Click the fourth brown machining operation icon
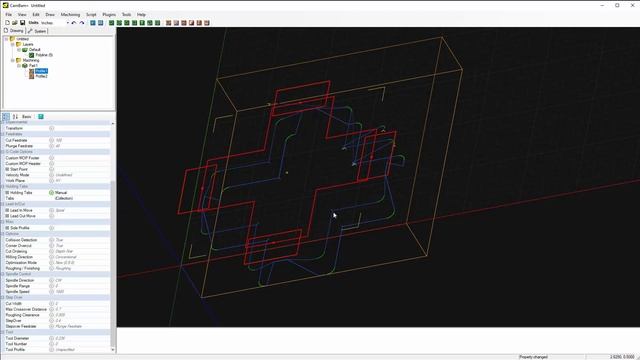Viewport: 640px width, 360px height. 191,23
